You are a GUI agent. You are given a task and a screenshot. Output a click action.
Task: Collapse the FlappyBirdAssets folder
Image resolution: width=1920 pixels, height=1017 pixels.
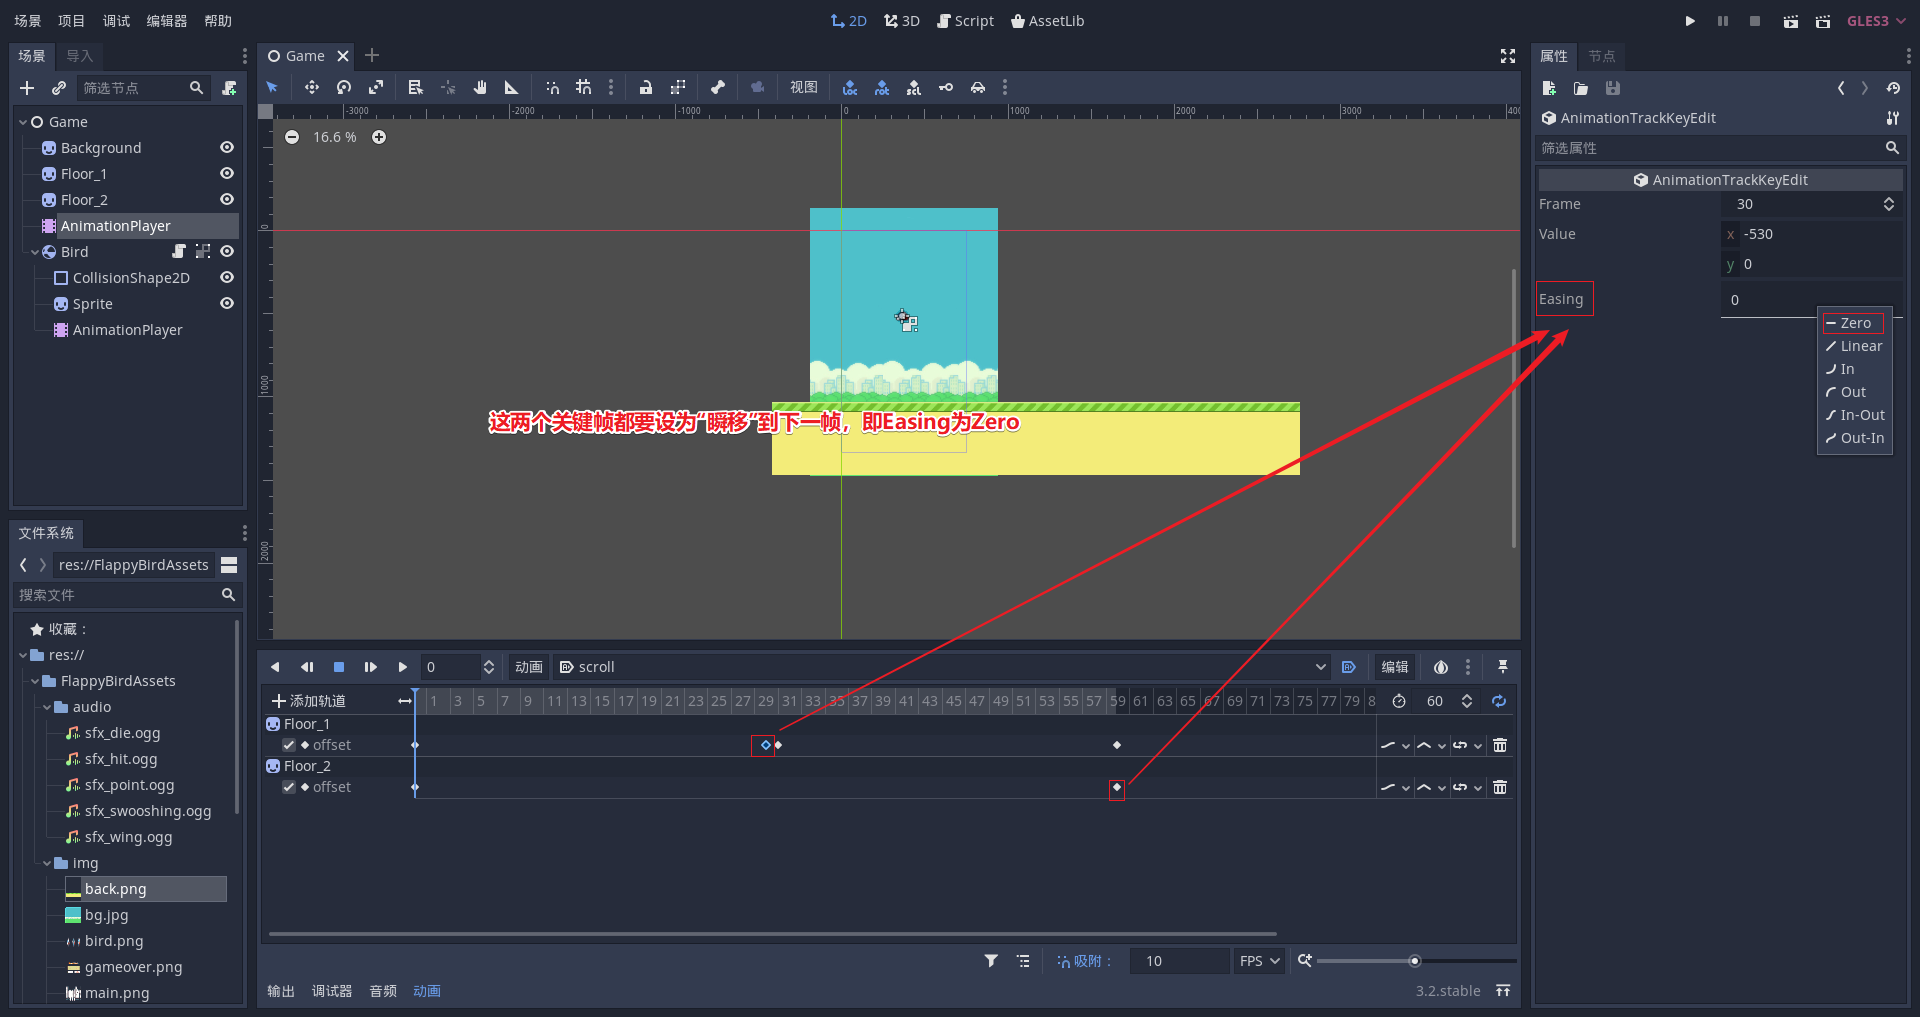point(35,681)
